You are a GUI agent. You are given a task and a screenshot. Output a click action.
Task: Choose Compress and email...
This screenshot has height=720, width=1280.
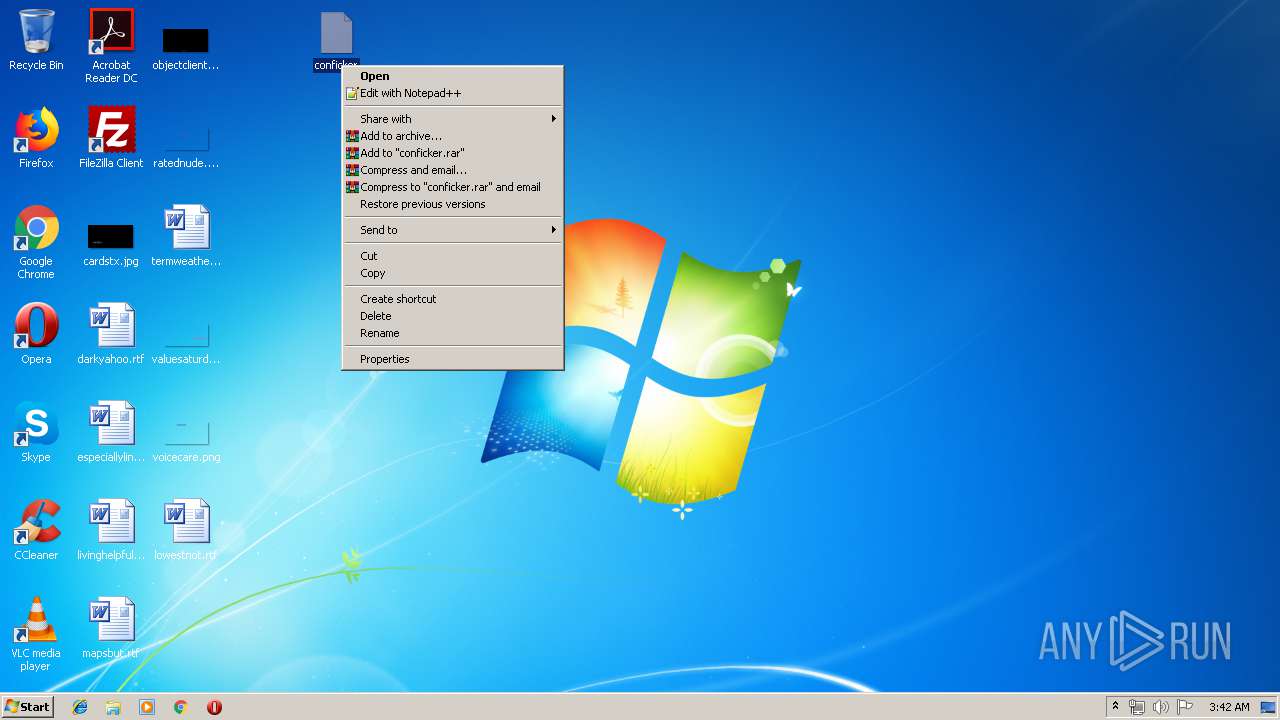[x=453, y=170]
